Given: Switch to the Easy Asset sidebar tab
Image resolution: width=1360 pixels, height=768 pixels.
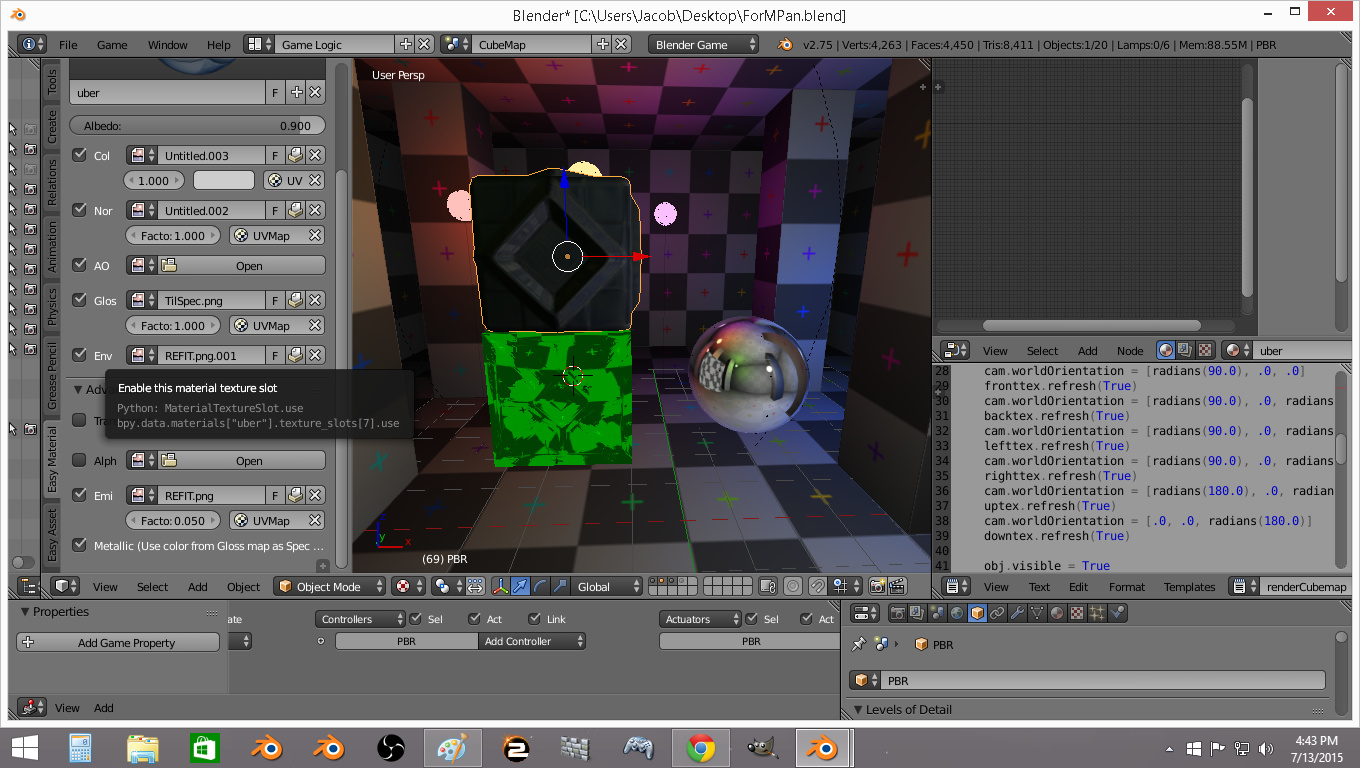Looking at the screenshot, I should pos(53,535).
